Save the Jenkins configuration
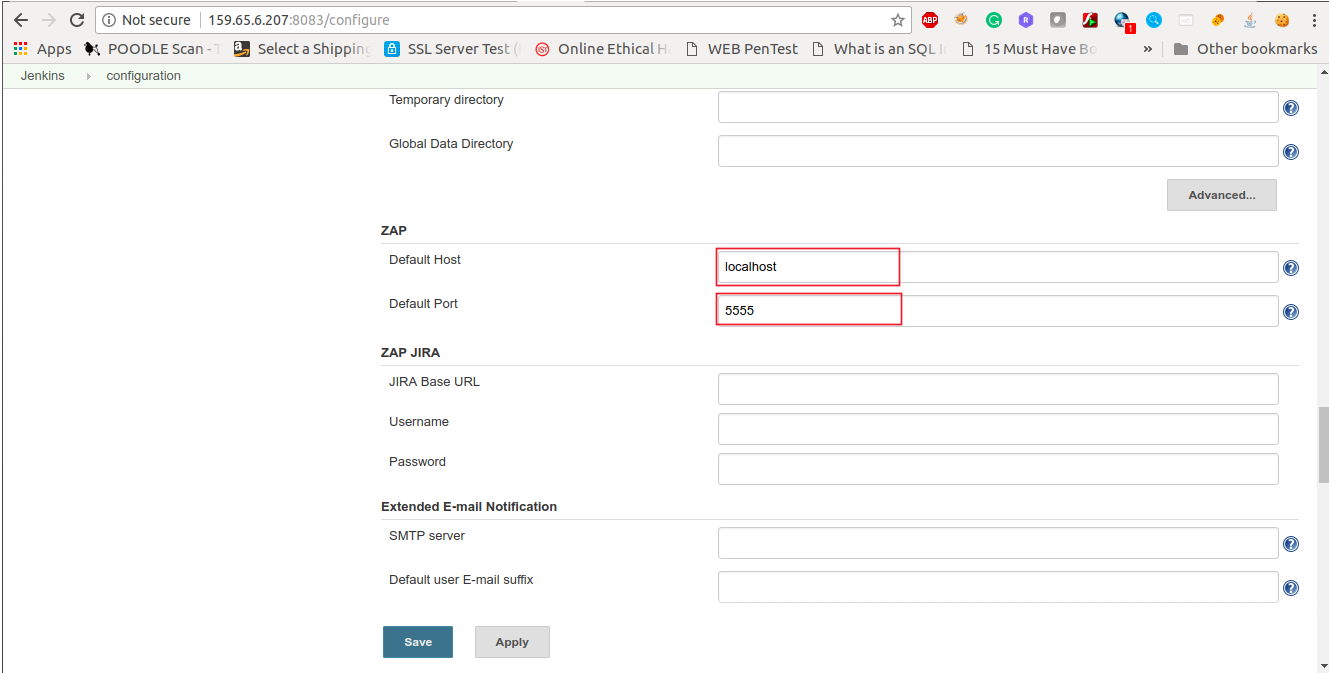The height and width of the screenshot is (673, 1329). click(417, 641)
